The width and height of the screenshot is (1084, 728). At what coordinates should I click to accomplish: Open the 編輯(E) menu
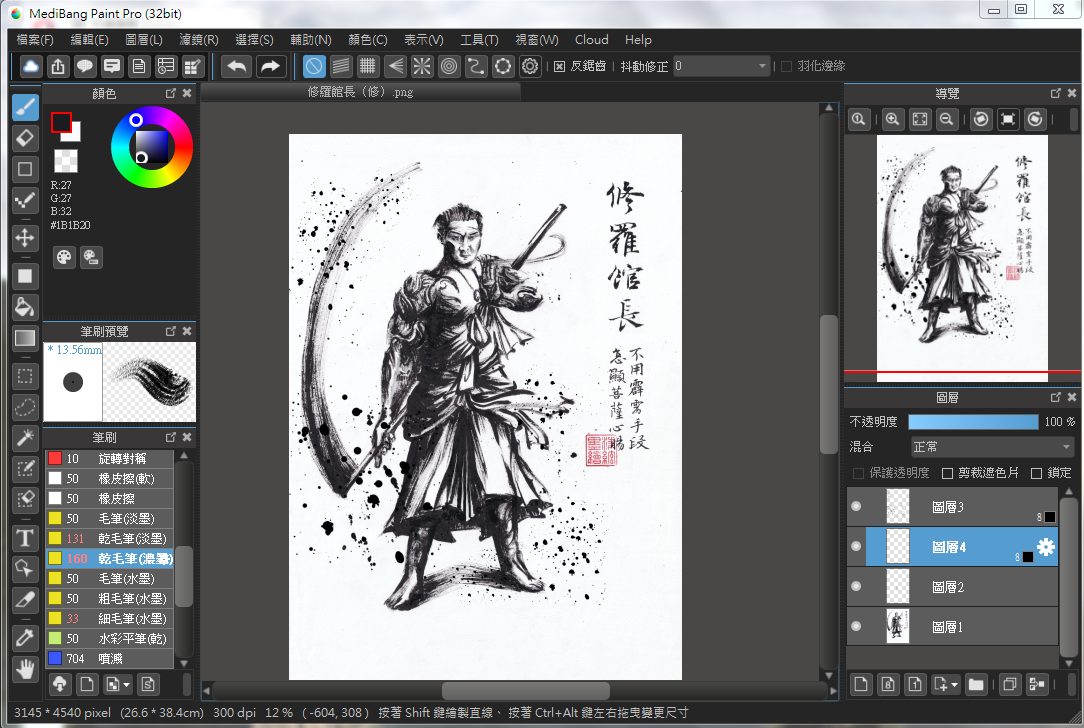89,40
